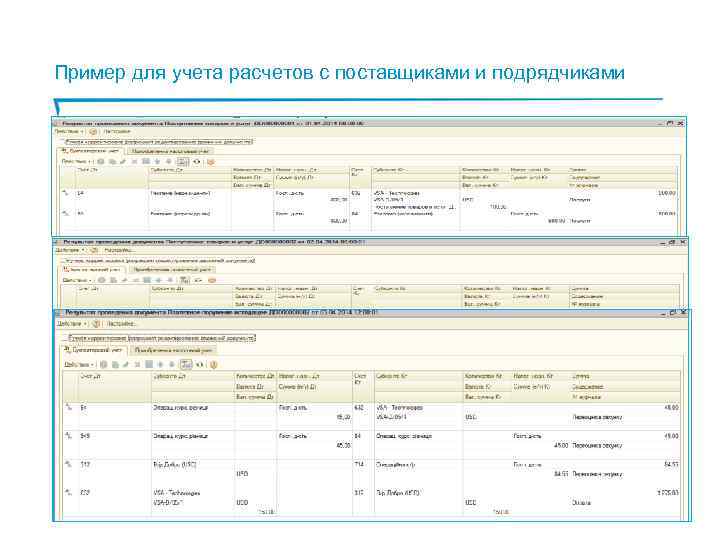Viewport: 720px width, 540px height.
Task: Copy entry icon in topmost goods receipt window toolbar
Action: [x=112, y=162]
